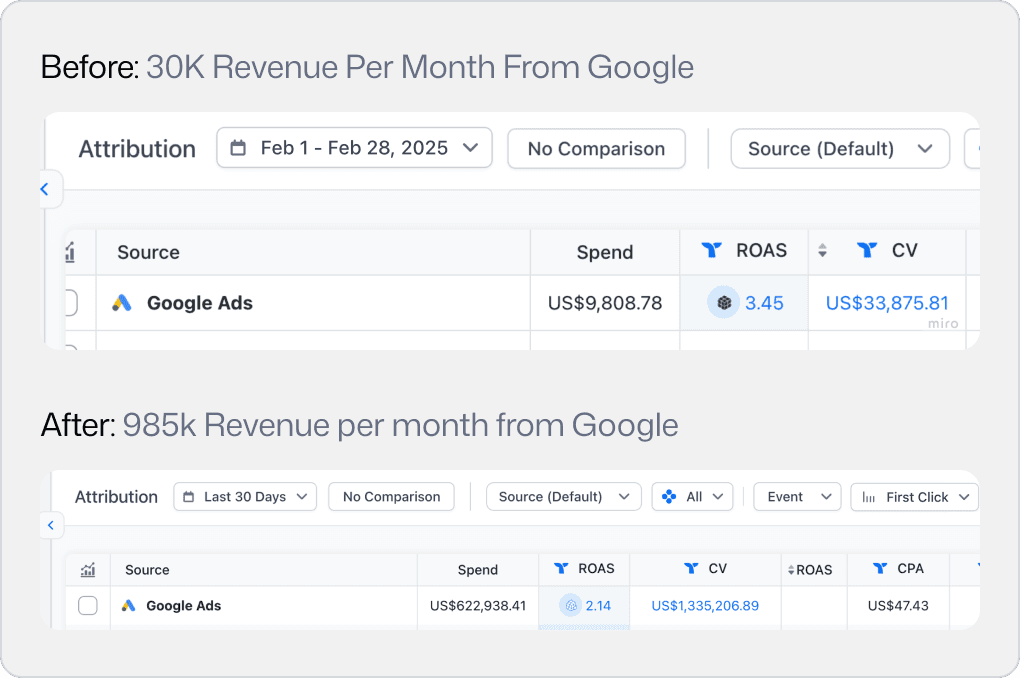Click the pixel logo beside CV in the After table
The image size is (1020, 678).
tap(691, 569)
